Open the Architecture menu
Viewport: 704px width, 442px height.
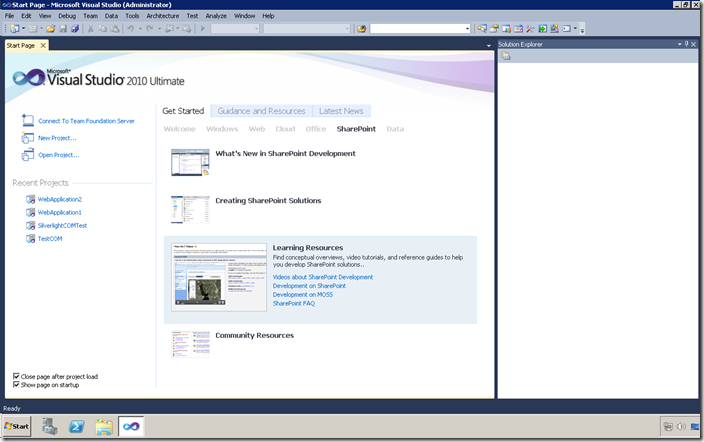[x=163, y=16]
